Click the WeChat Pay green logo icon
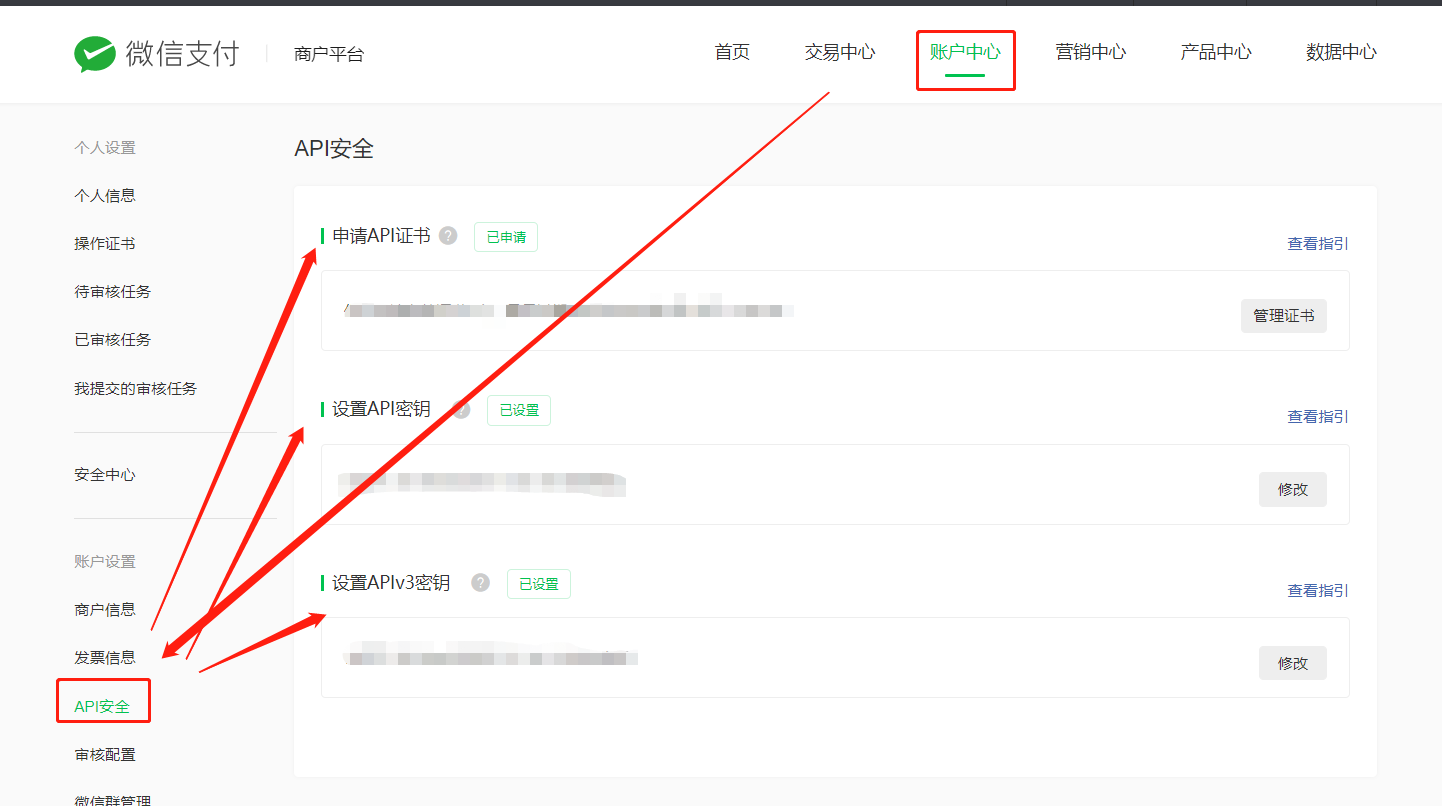Viewport: 1442px width, 806px height. click(x=95, y=54)
